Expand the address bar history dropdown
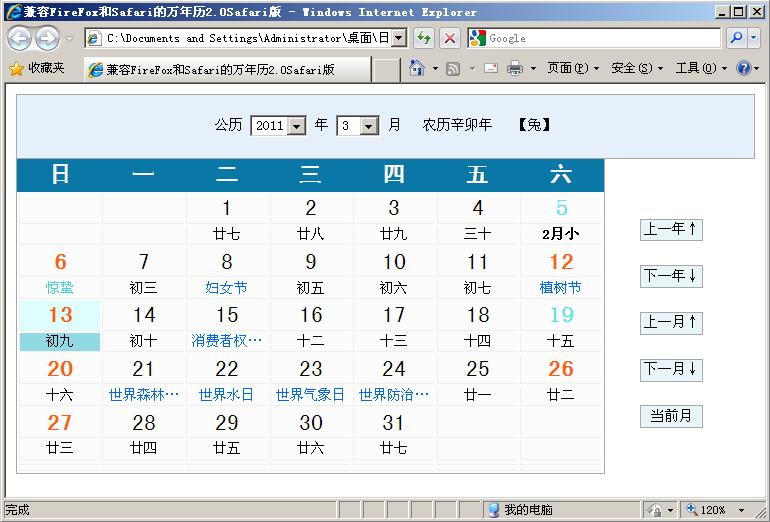This screenshot has width=770, height=522. coord(399,38)
